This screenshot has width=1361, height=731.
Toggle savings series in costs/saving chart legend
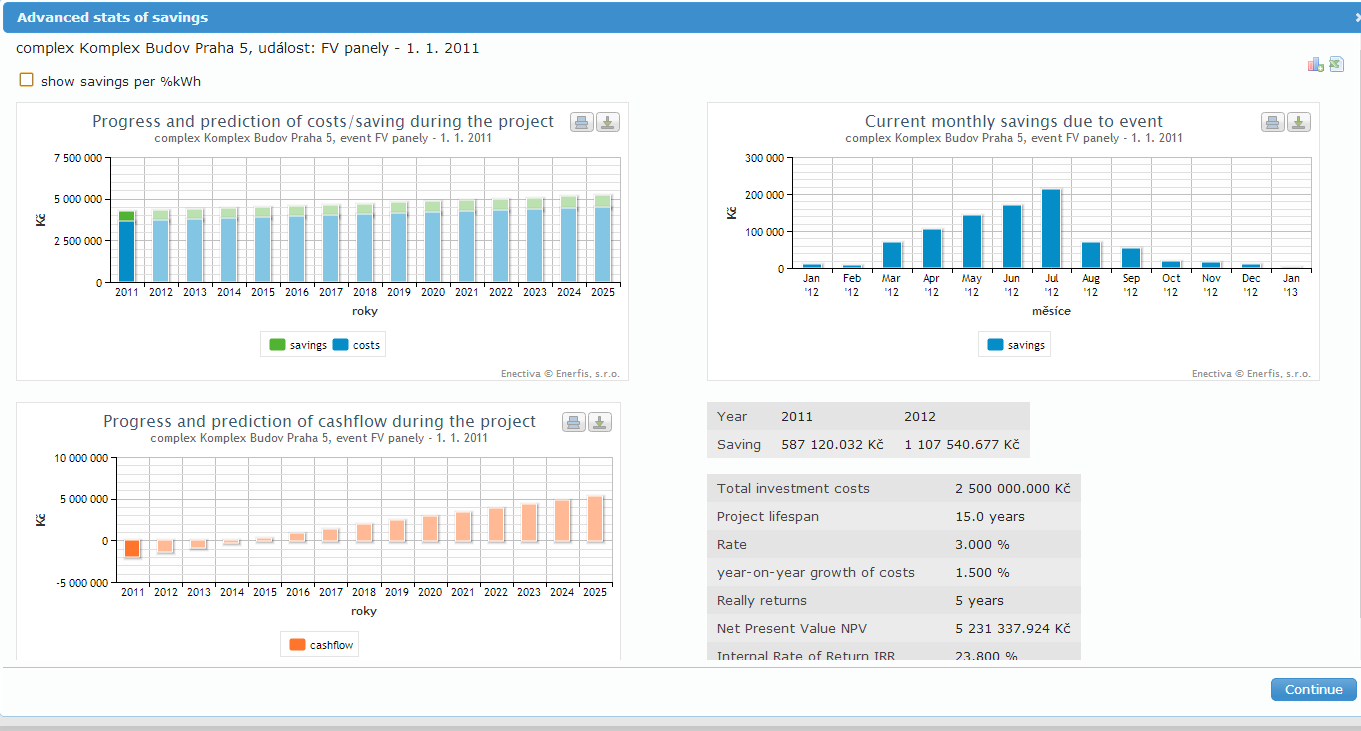[x=297, y=345]
